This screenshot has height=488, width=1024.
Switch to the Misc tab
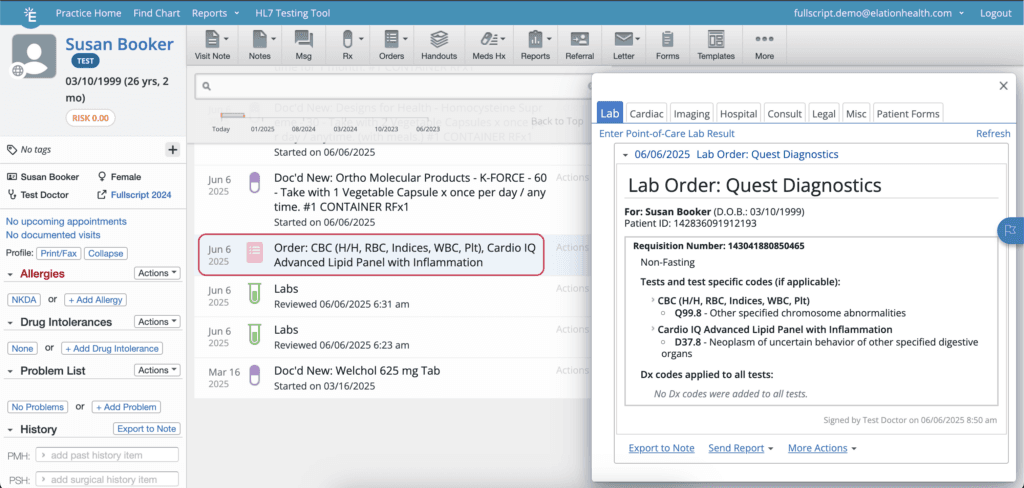point(856,114)
